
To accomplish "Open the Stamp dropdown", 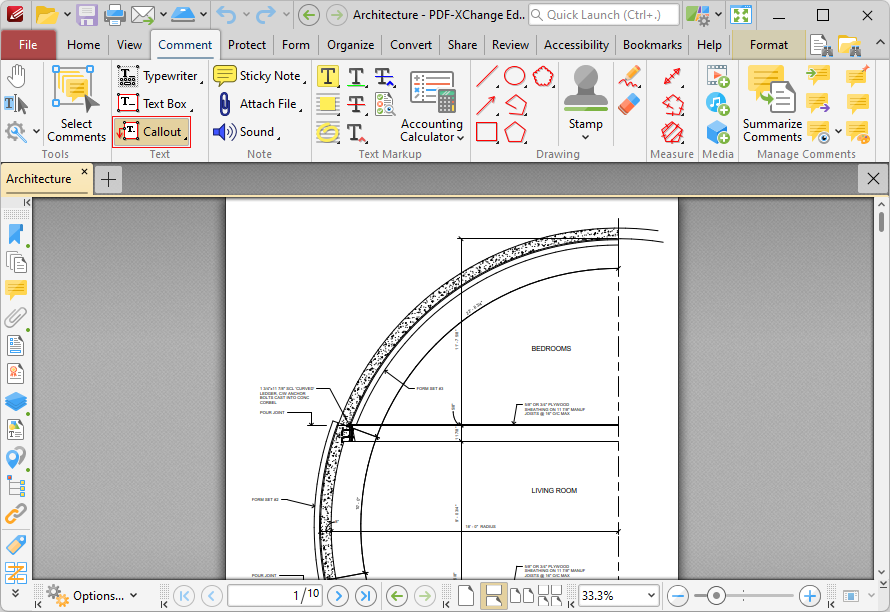I will pyautogui.click(x=585, y=137).
